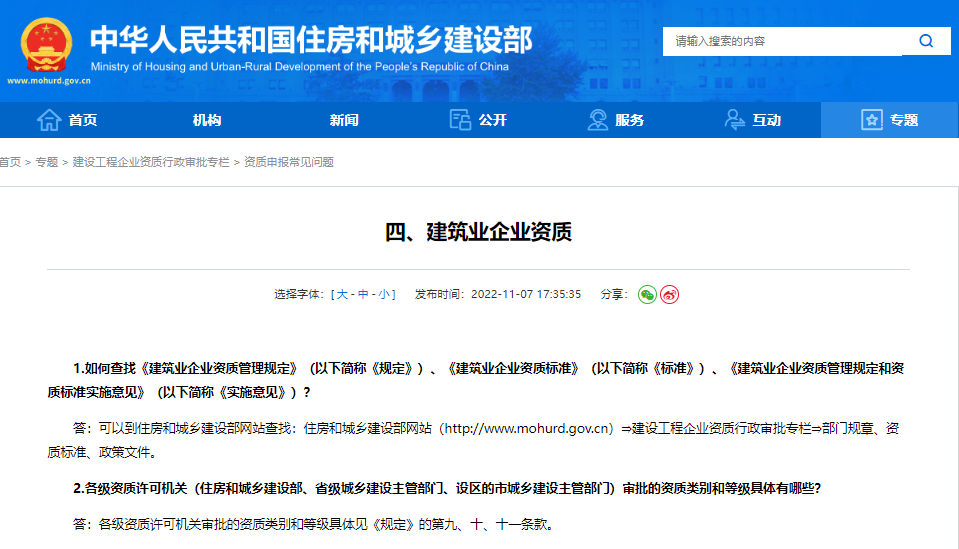Click the home house icon in navigation
Viewport: 959px width, 549px height.
(49, 120)
